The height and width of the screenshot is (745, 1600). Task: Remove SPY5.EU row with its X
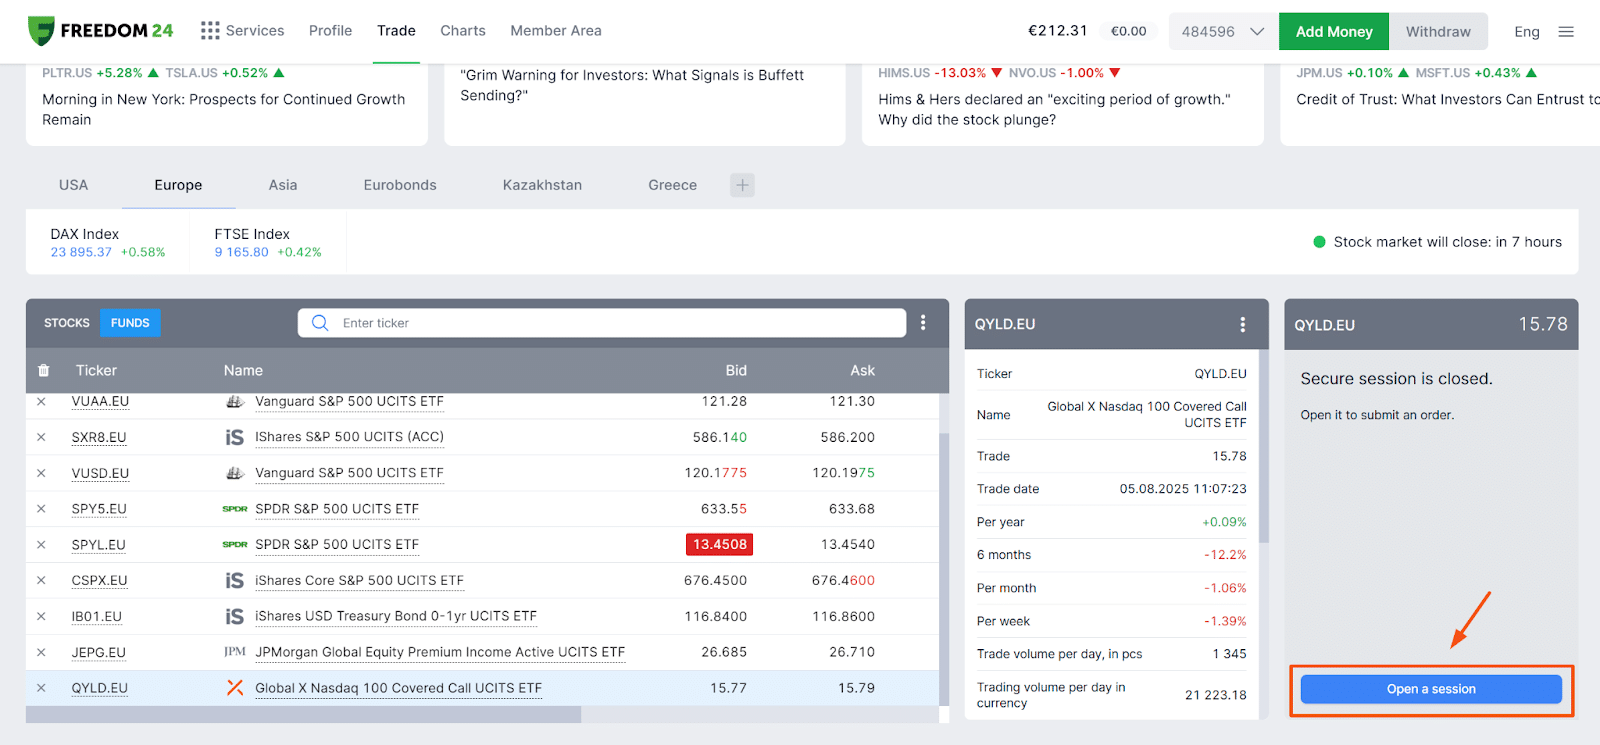[41, 509]
